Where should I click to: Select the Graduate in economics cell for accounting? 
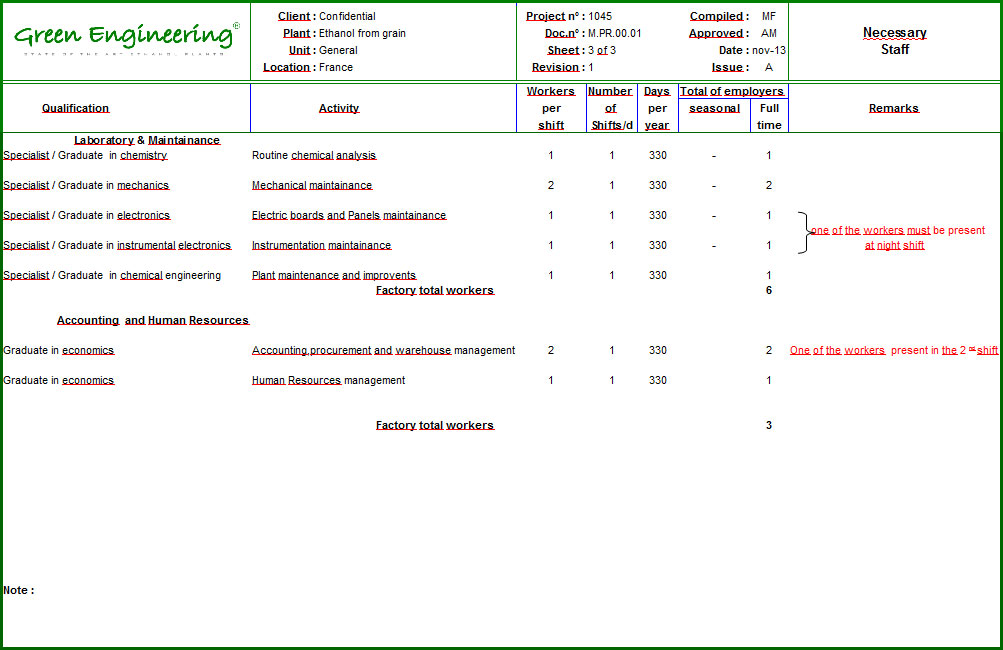click(x=59, y=351)
